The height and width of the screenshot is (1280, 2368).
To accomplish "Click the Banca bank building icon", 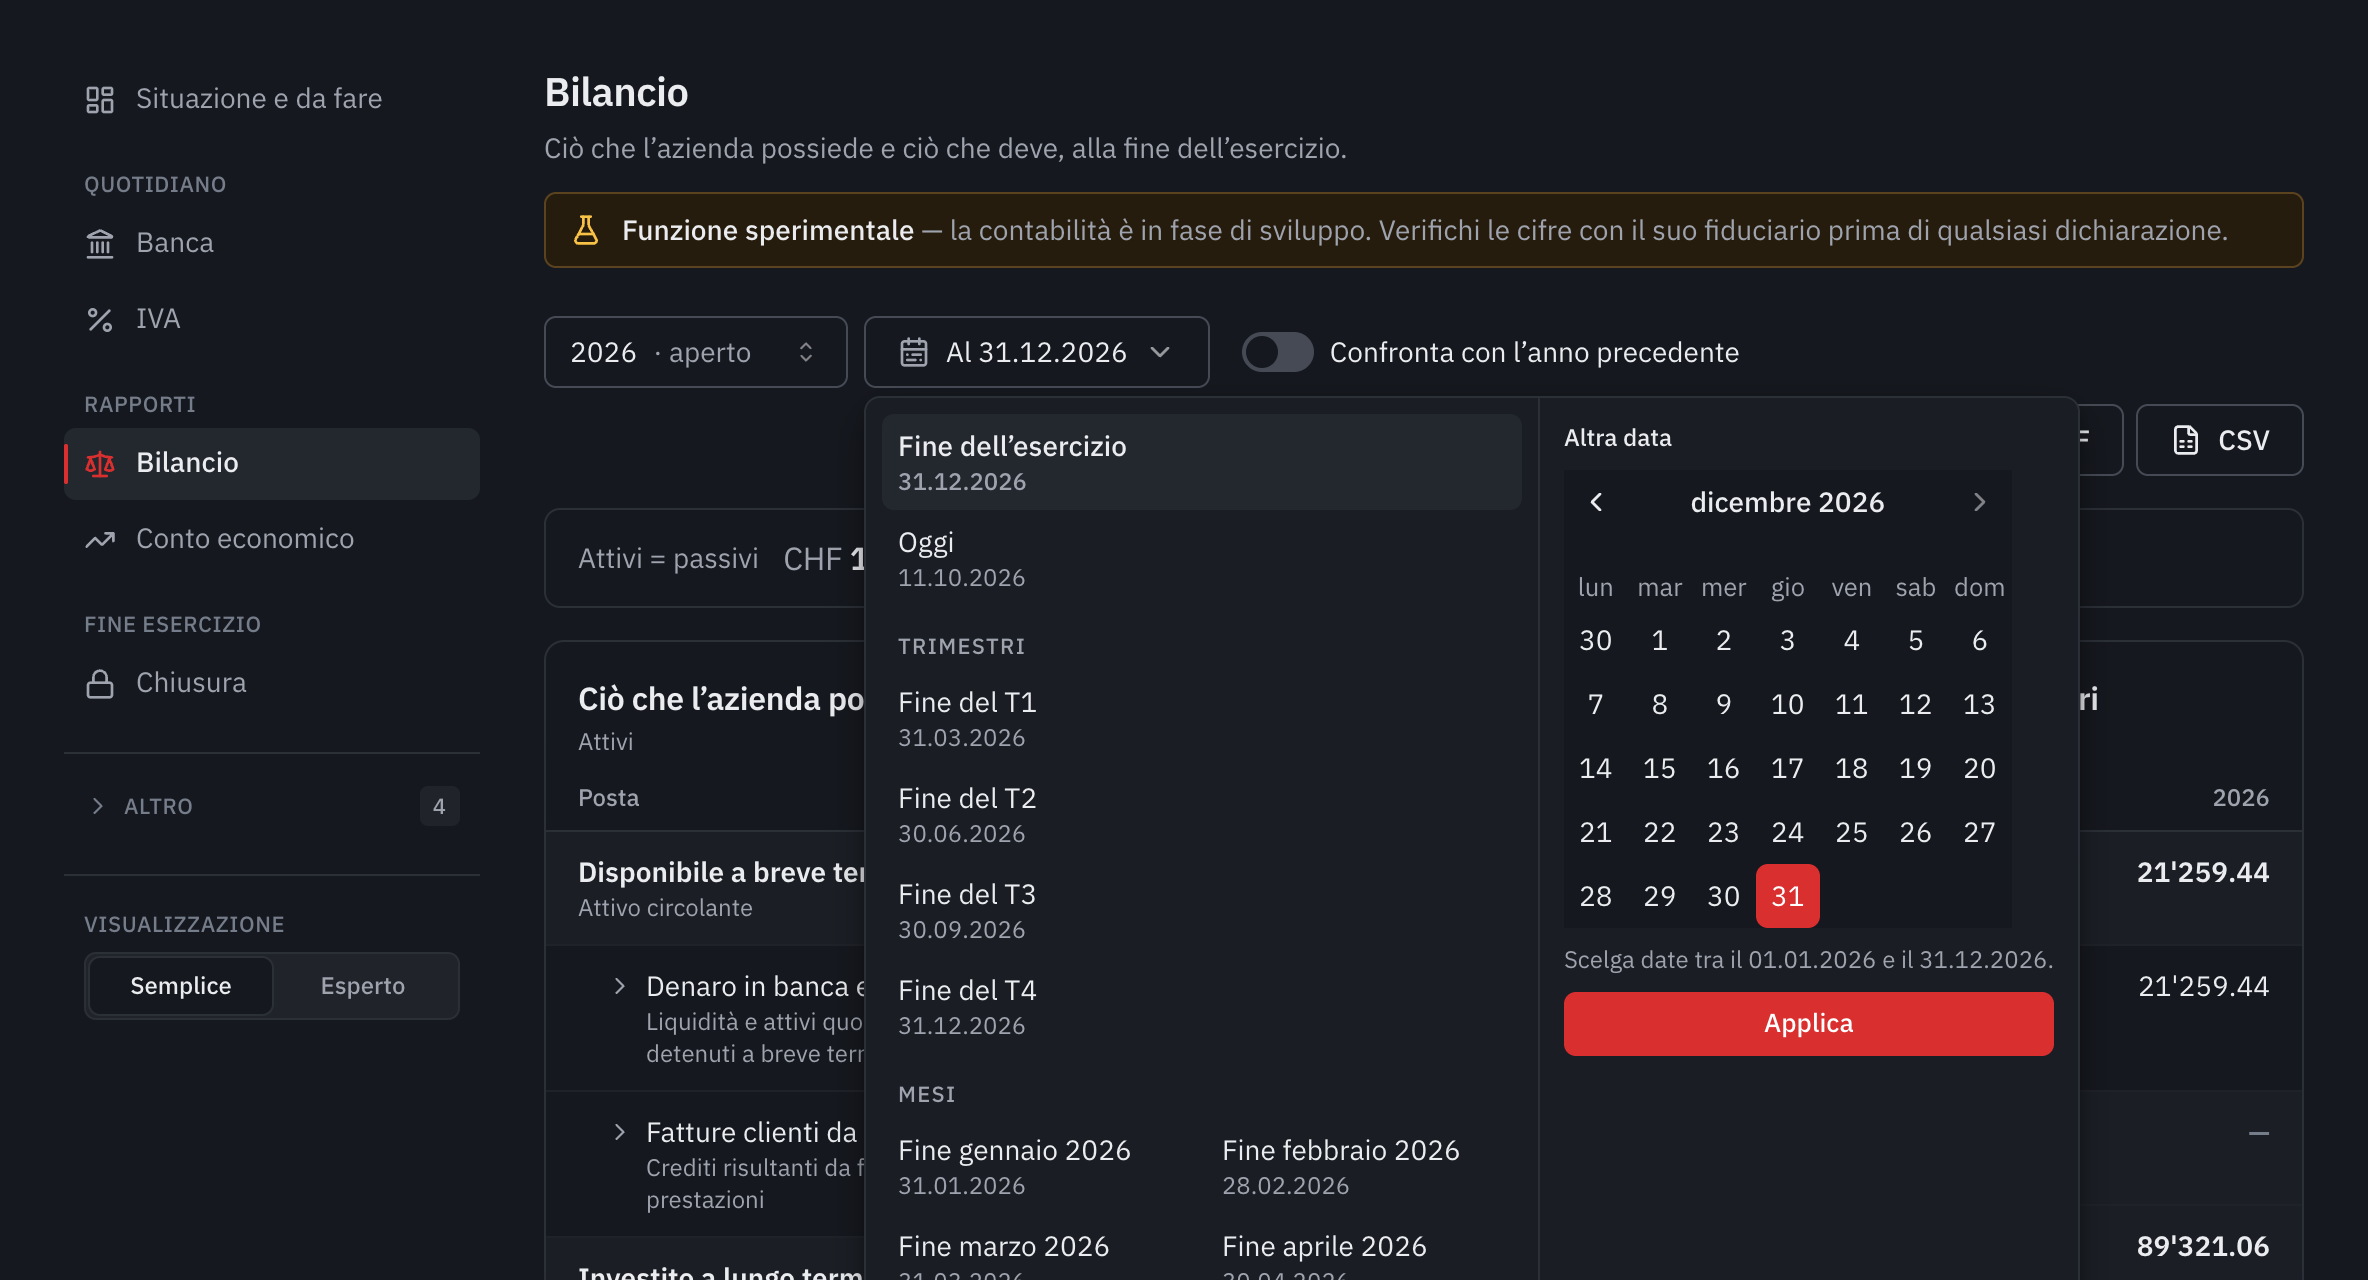I will click(x=100, y=243).
